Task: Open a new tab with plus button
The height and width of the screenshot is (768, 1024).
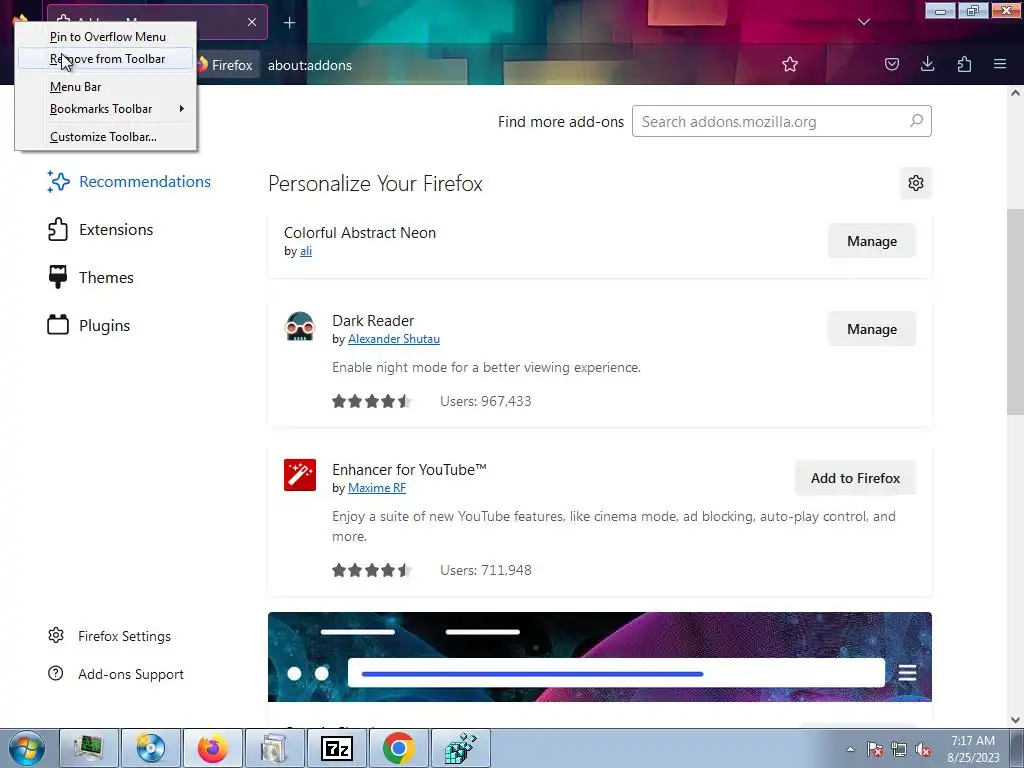Action: 289,23
